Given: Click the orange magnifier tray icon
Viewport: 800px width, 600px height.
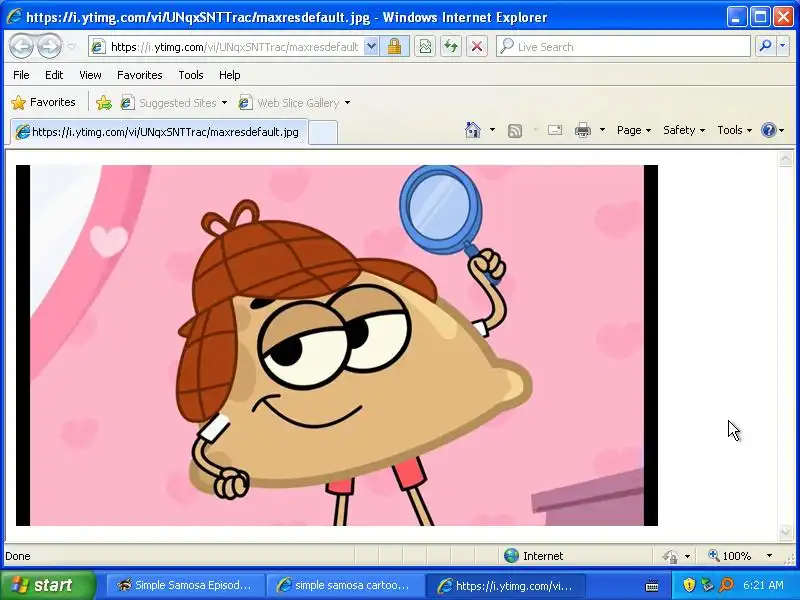Looking at the screenshot, I should [726, 585].
